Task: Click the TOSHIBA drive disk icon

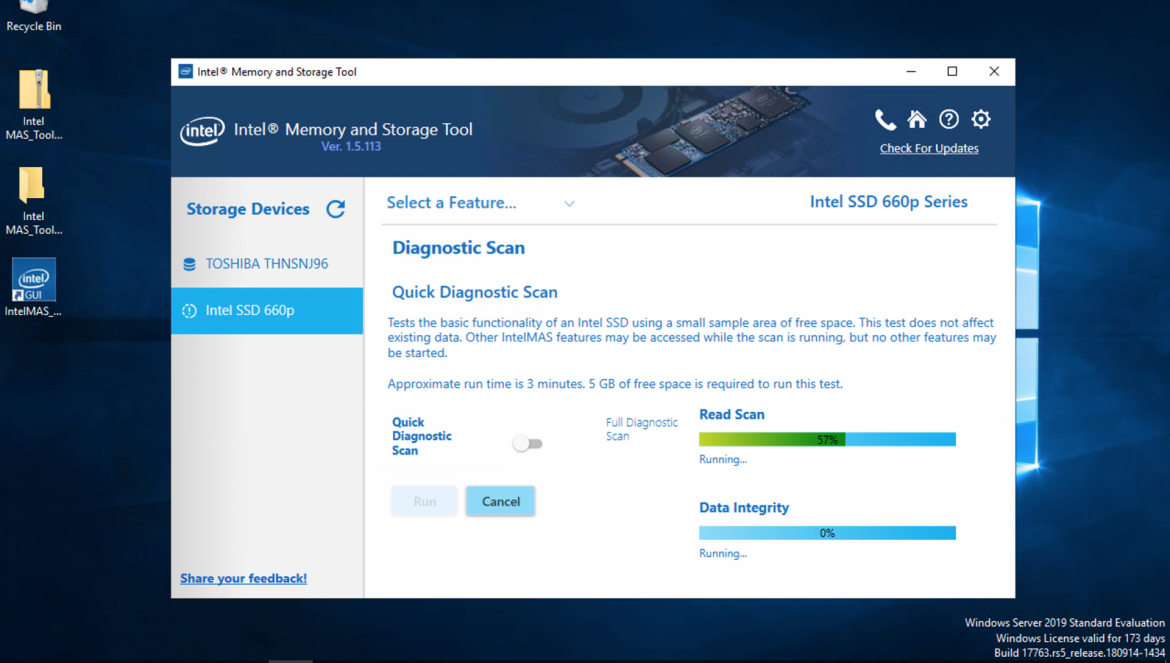Action: pos(190,264)
